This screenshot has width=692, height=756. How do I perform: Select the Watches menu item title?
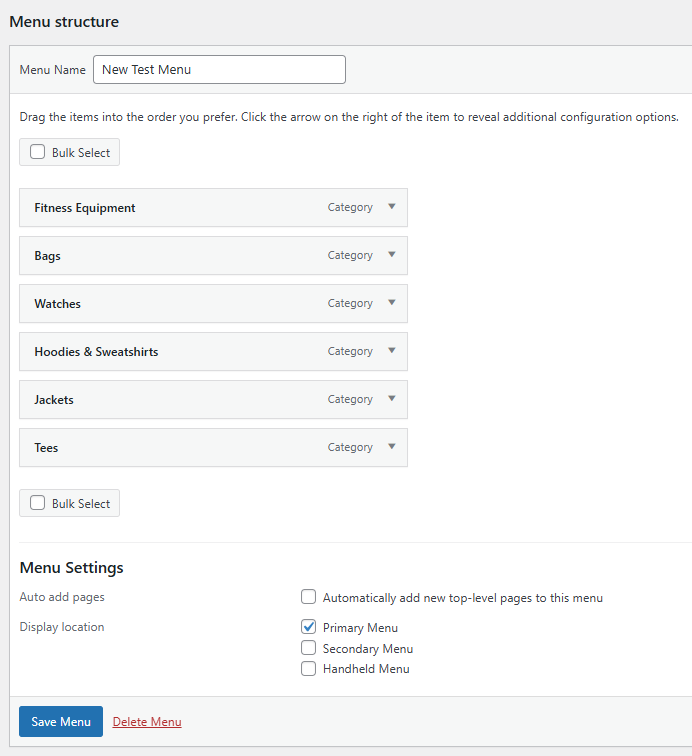point(57,304)
